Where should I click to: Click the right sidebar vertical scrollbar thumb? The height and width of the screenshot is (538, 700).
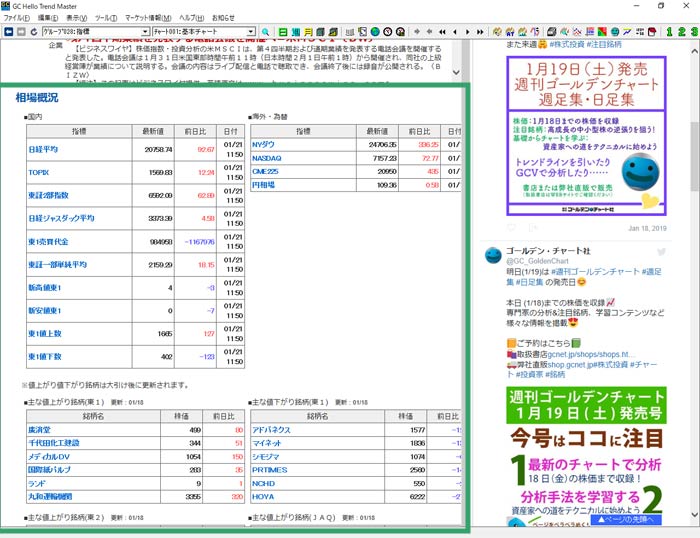[x=695, y=156]
